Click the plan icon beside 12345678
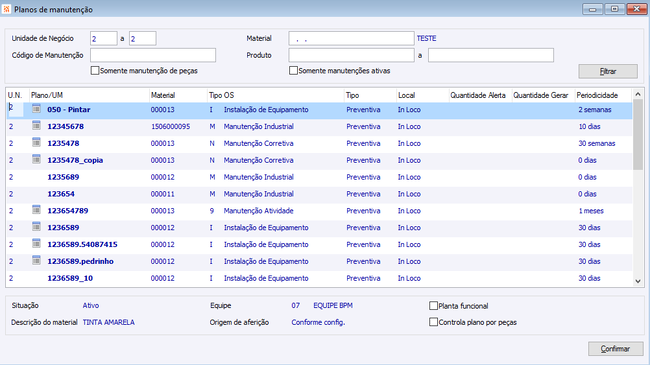650x365 pixels. pyautogui.click(x=36, y=126)
